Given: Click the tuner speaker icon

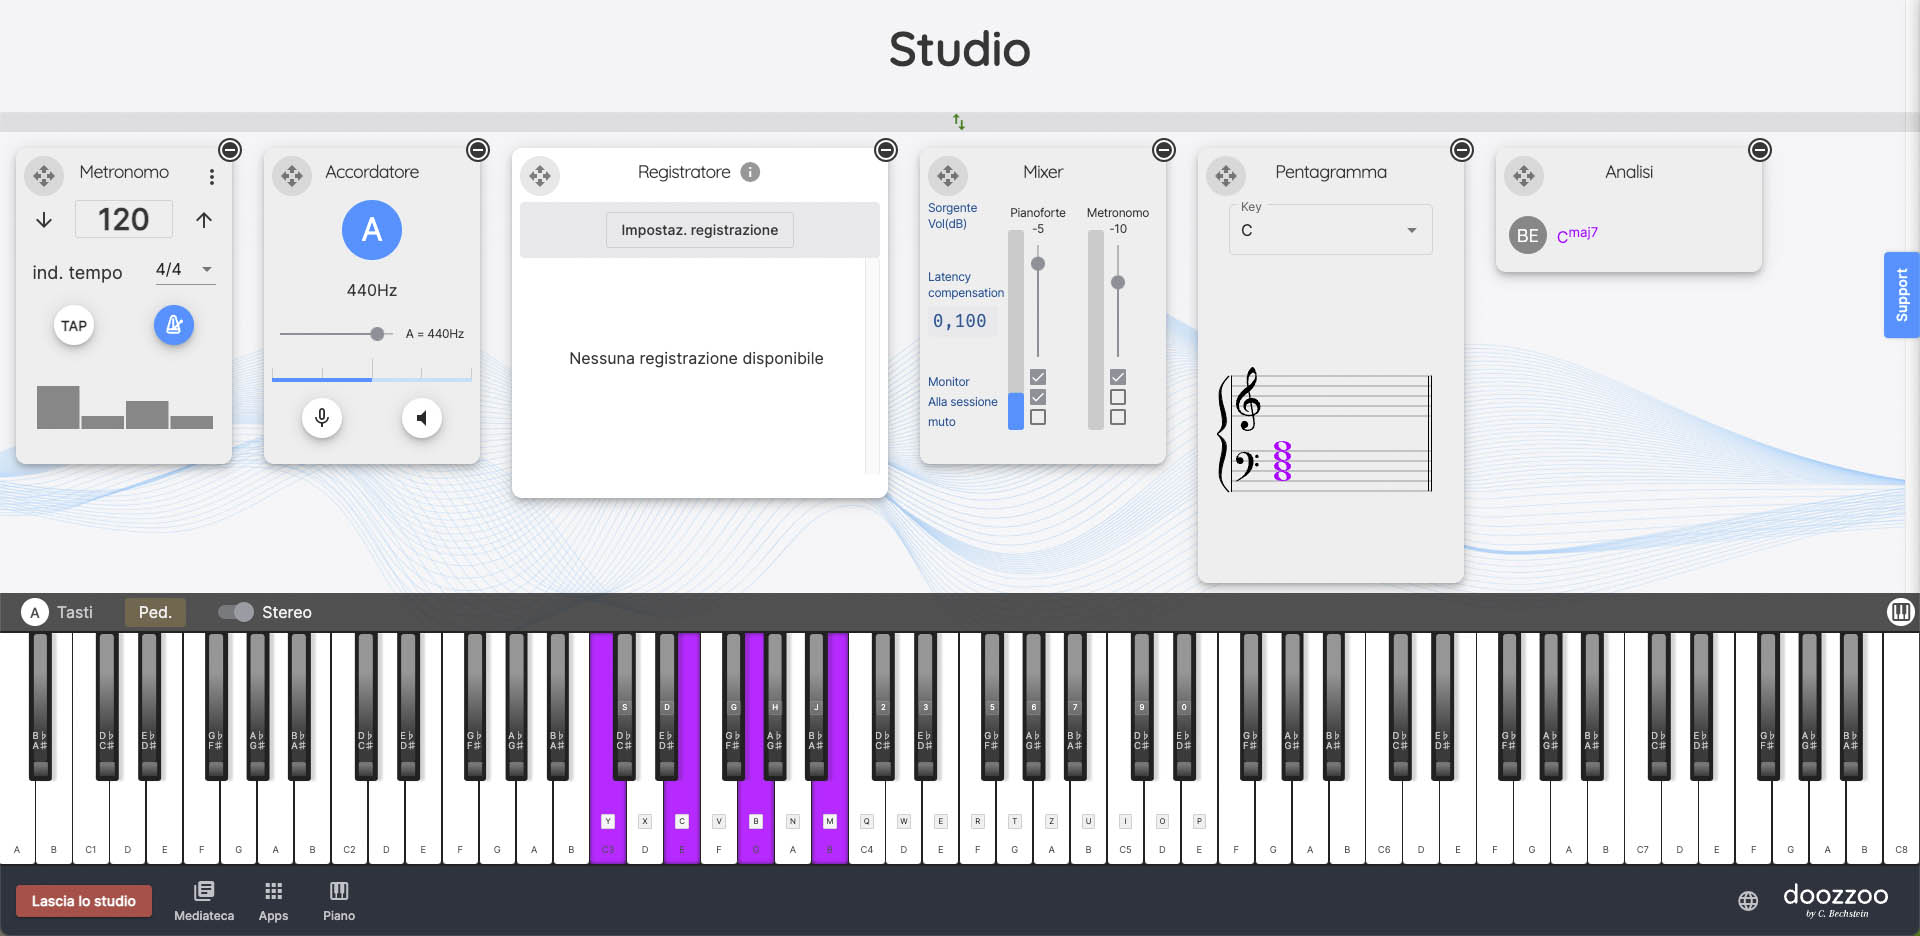Looking at the screenshot, I should click(x=422, y=417).
